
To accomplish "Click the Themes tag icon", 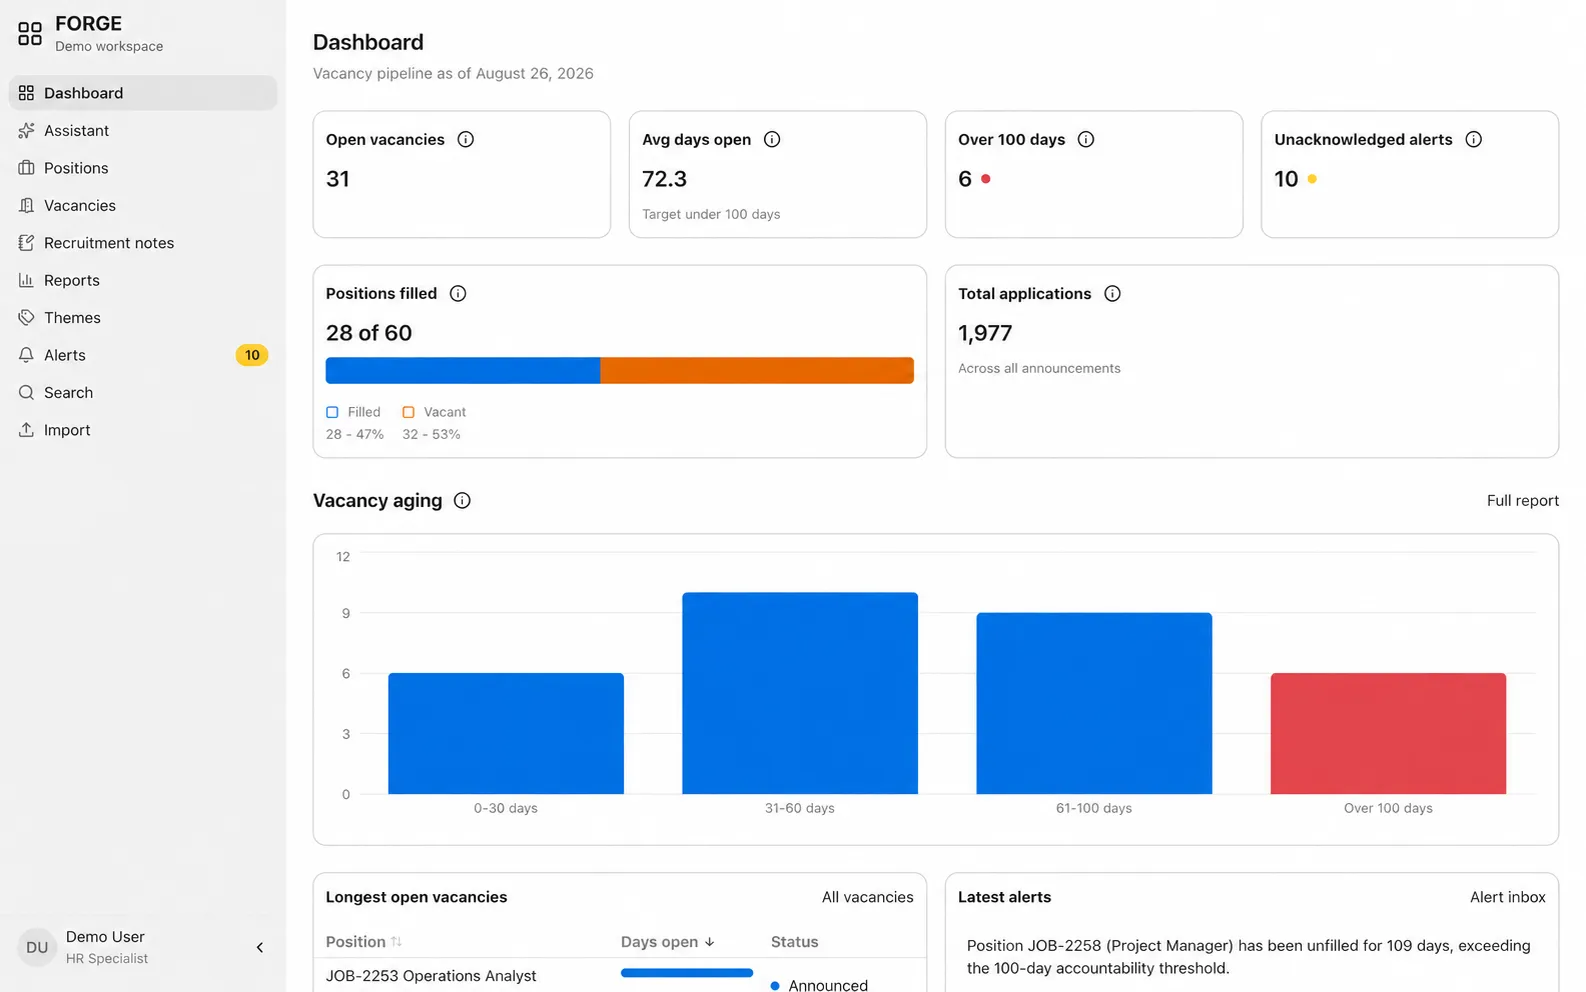I will (26, 318).
